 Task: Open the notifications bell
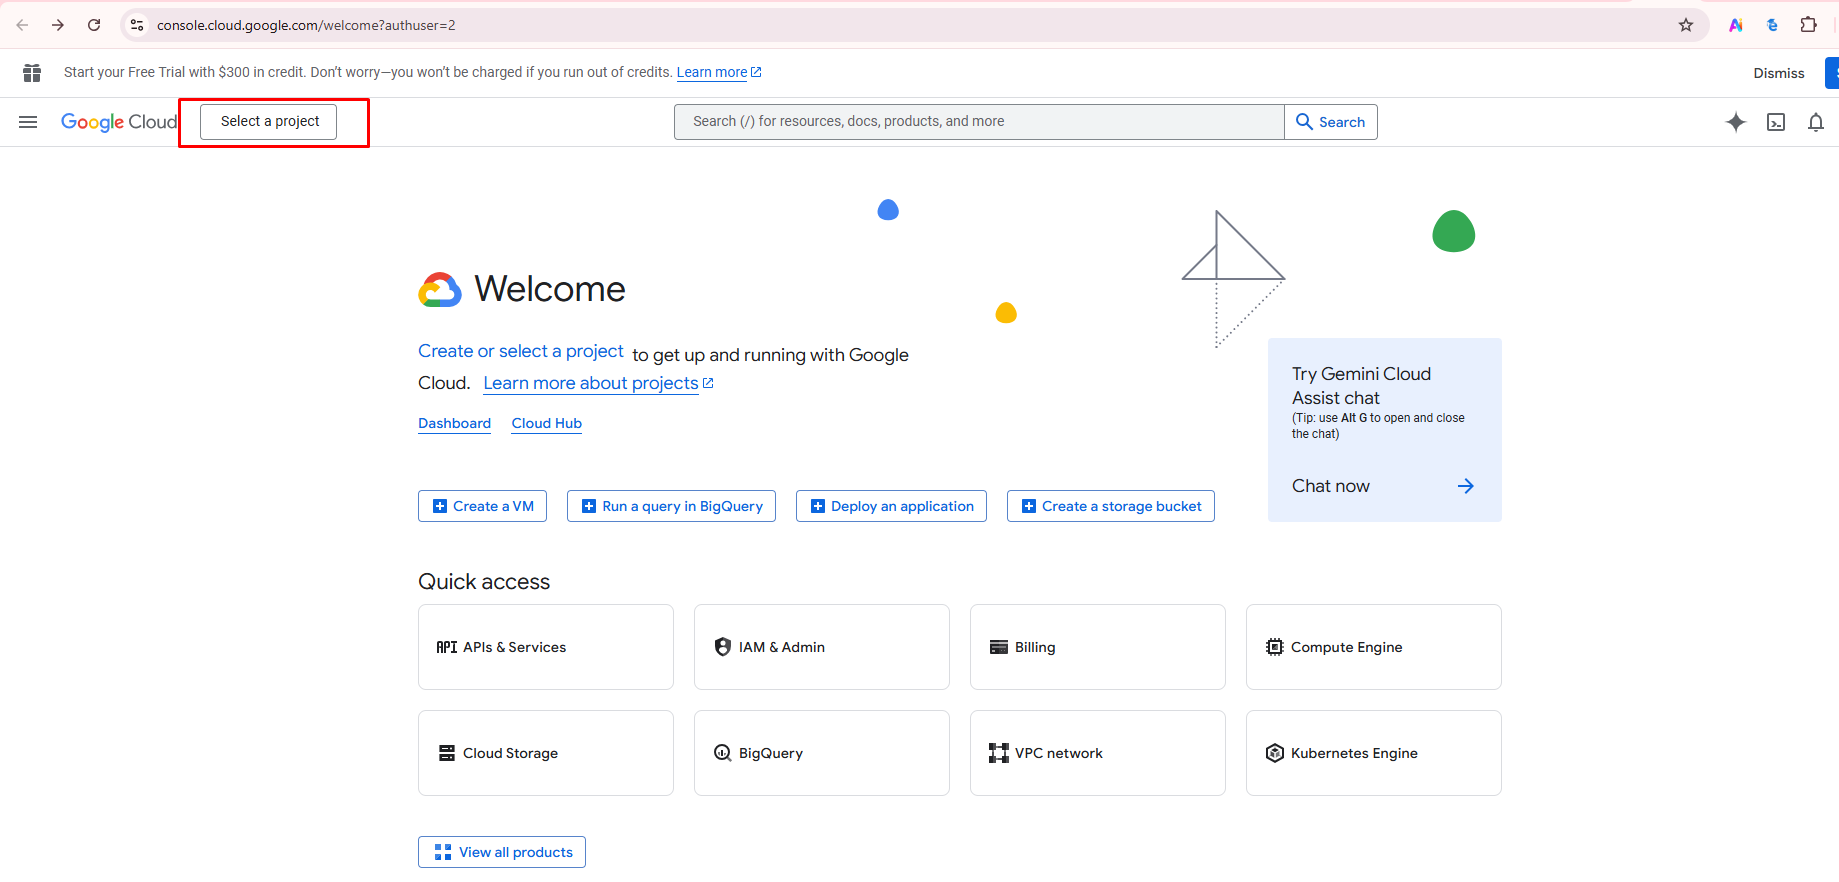[1816, 122]
